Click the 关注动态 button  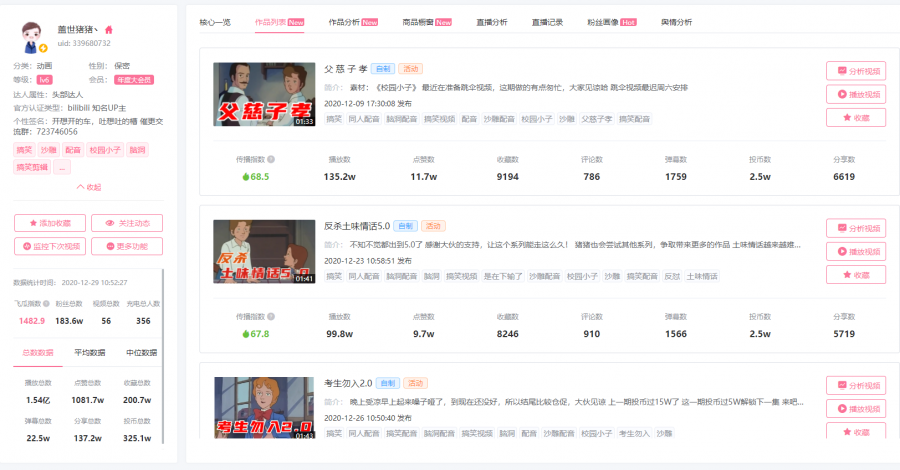126,223
